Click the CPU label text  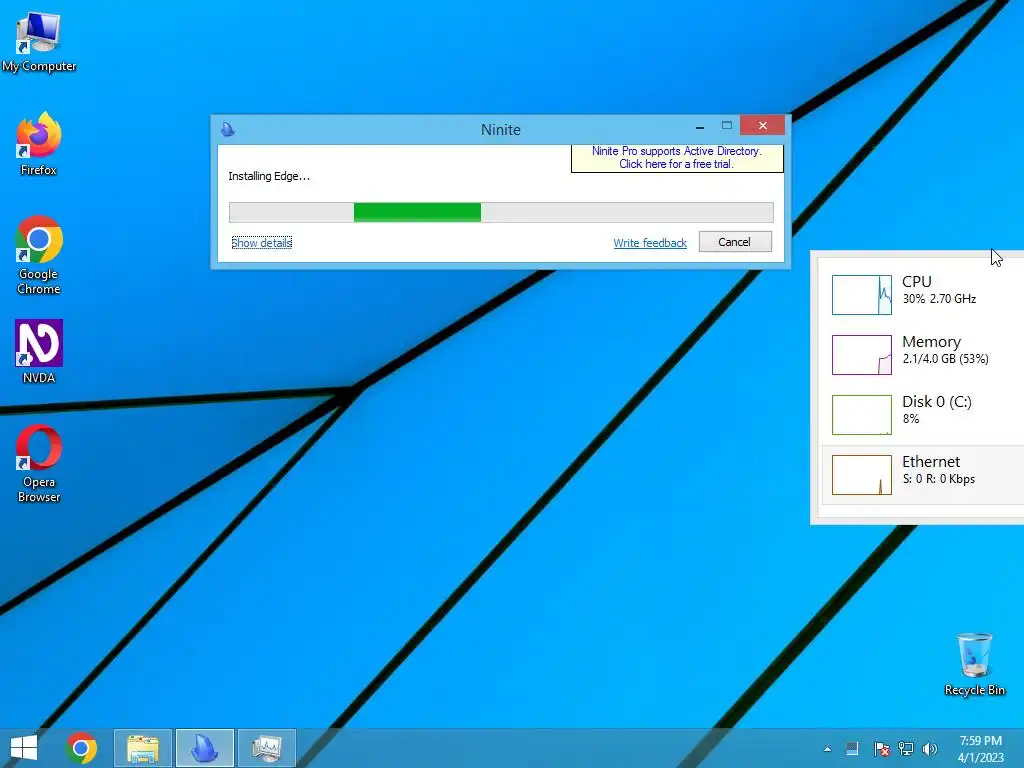(916, 281)
